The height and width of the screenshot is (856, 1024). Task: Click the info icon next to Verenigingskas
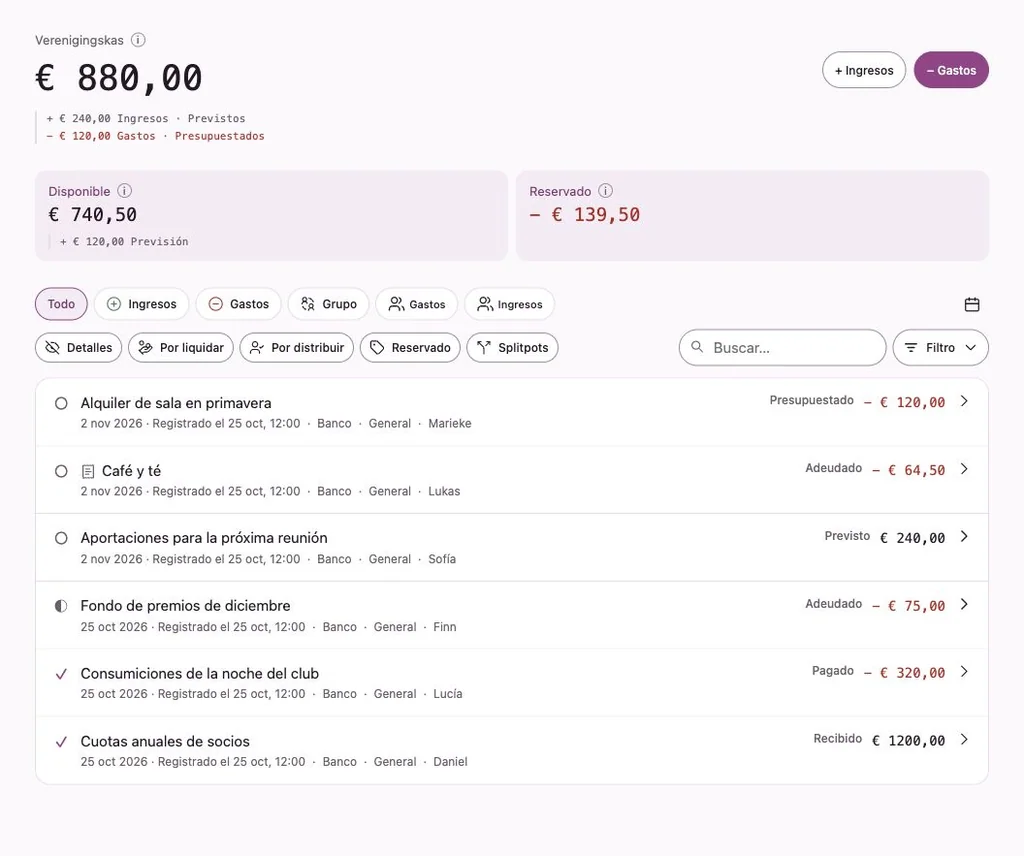(138, 40)
